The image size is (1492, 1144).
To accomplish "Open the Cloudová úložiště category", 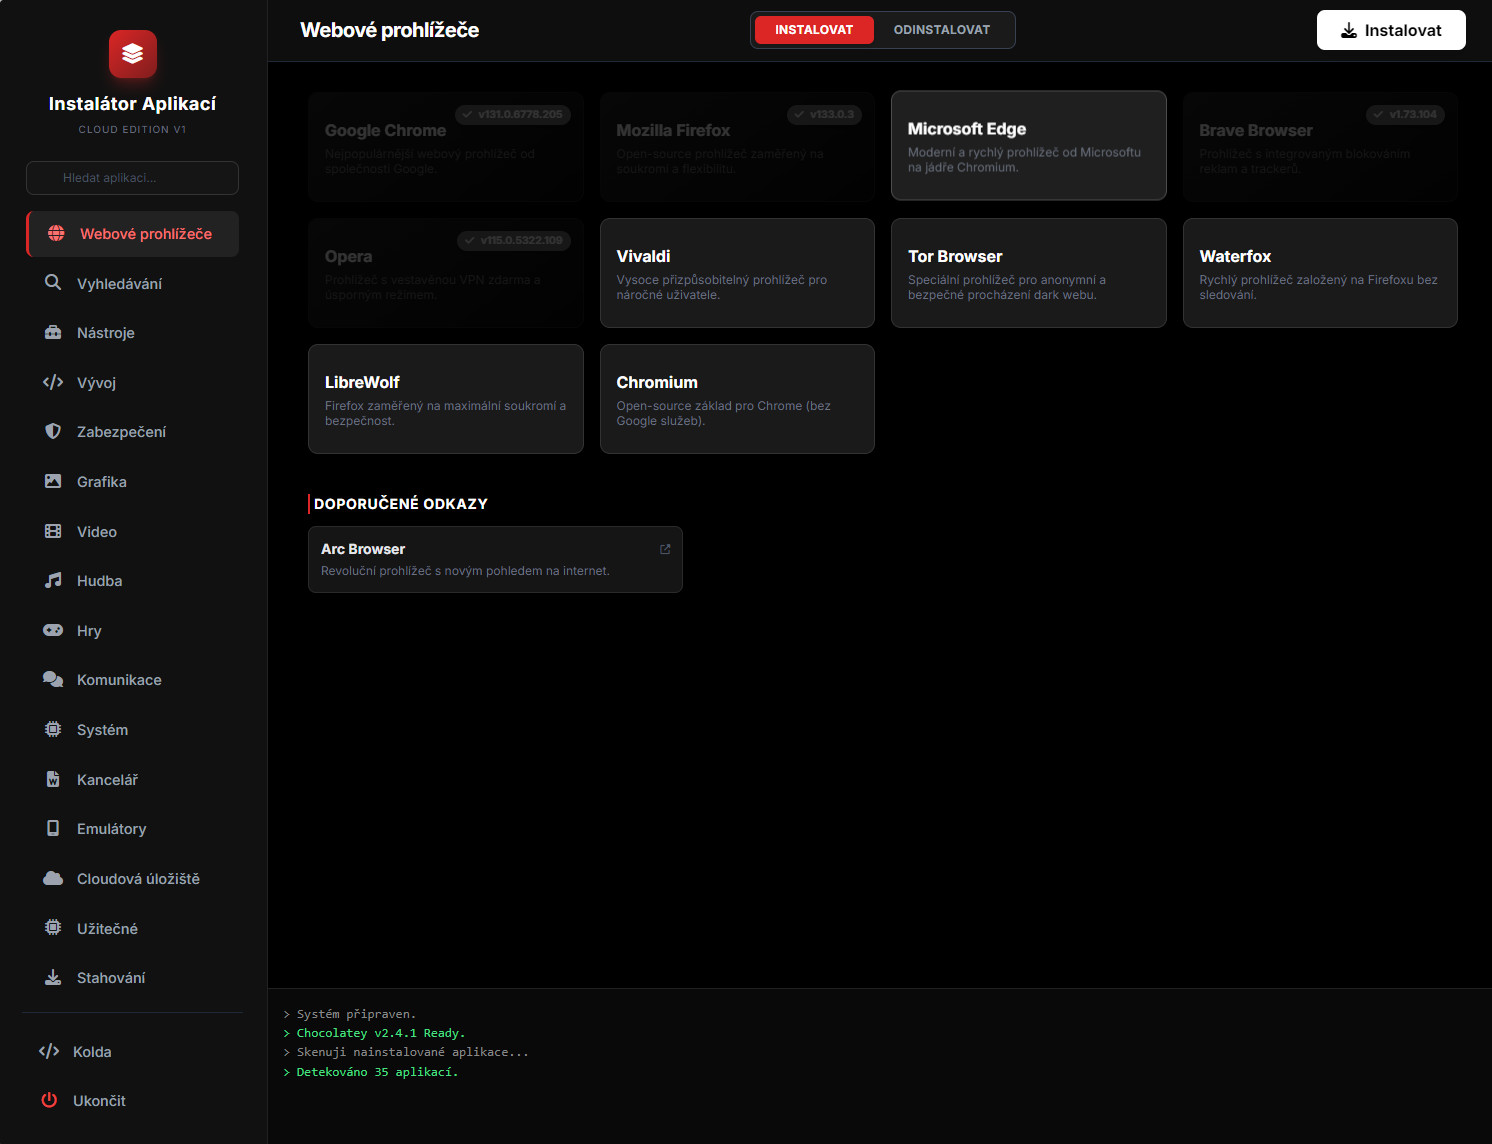I will 132,879.
